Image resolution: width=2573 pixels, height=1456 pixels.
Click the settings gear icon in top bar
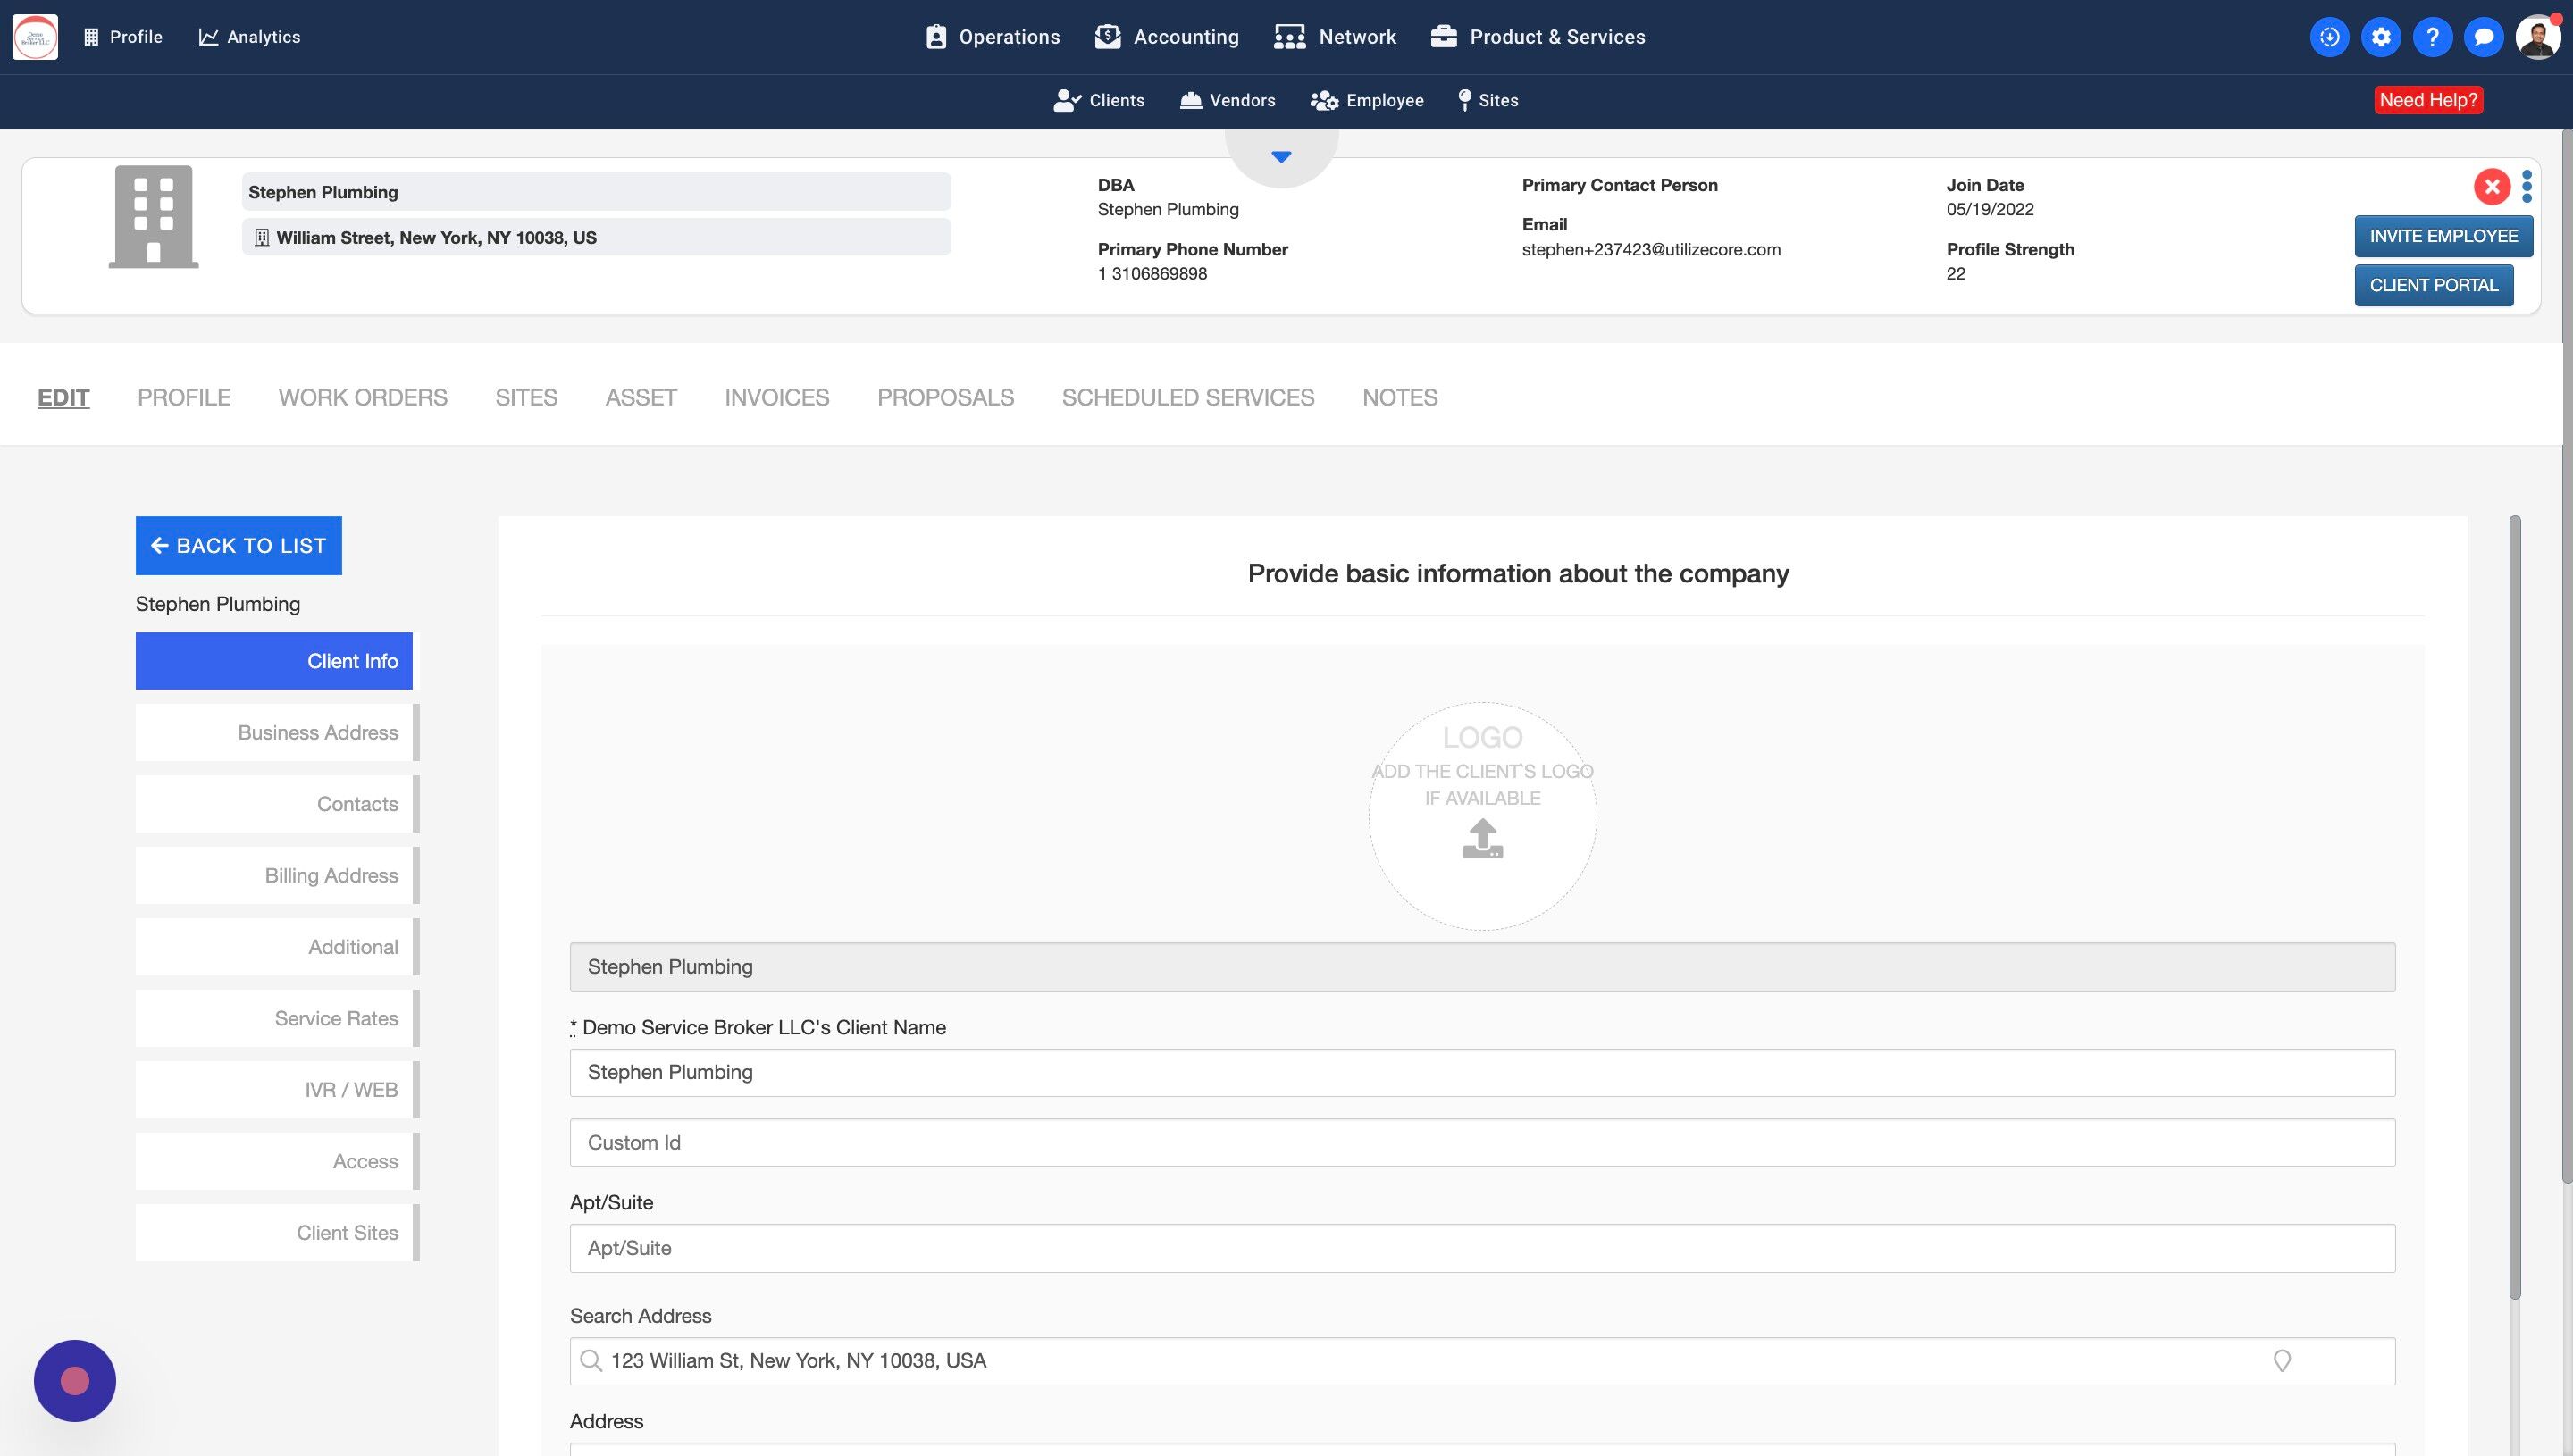2380,37
